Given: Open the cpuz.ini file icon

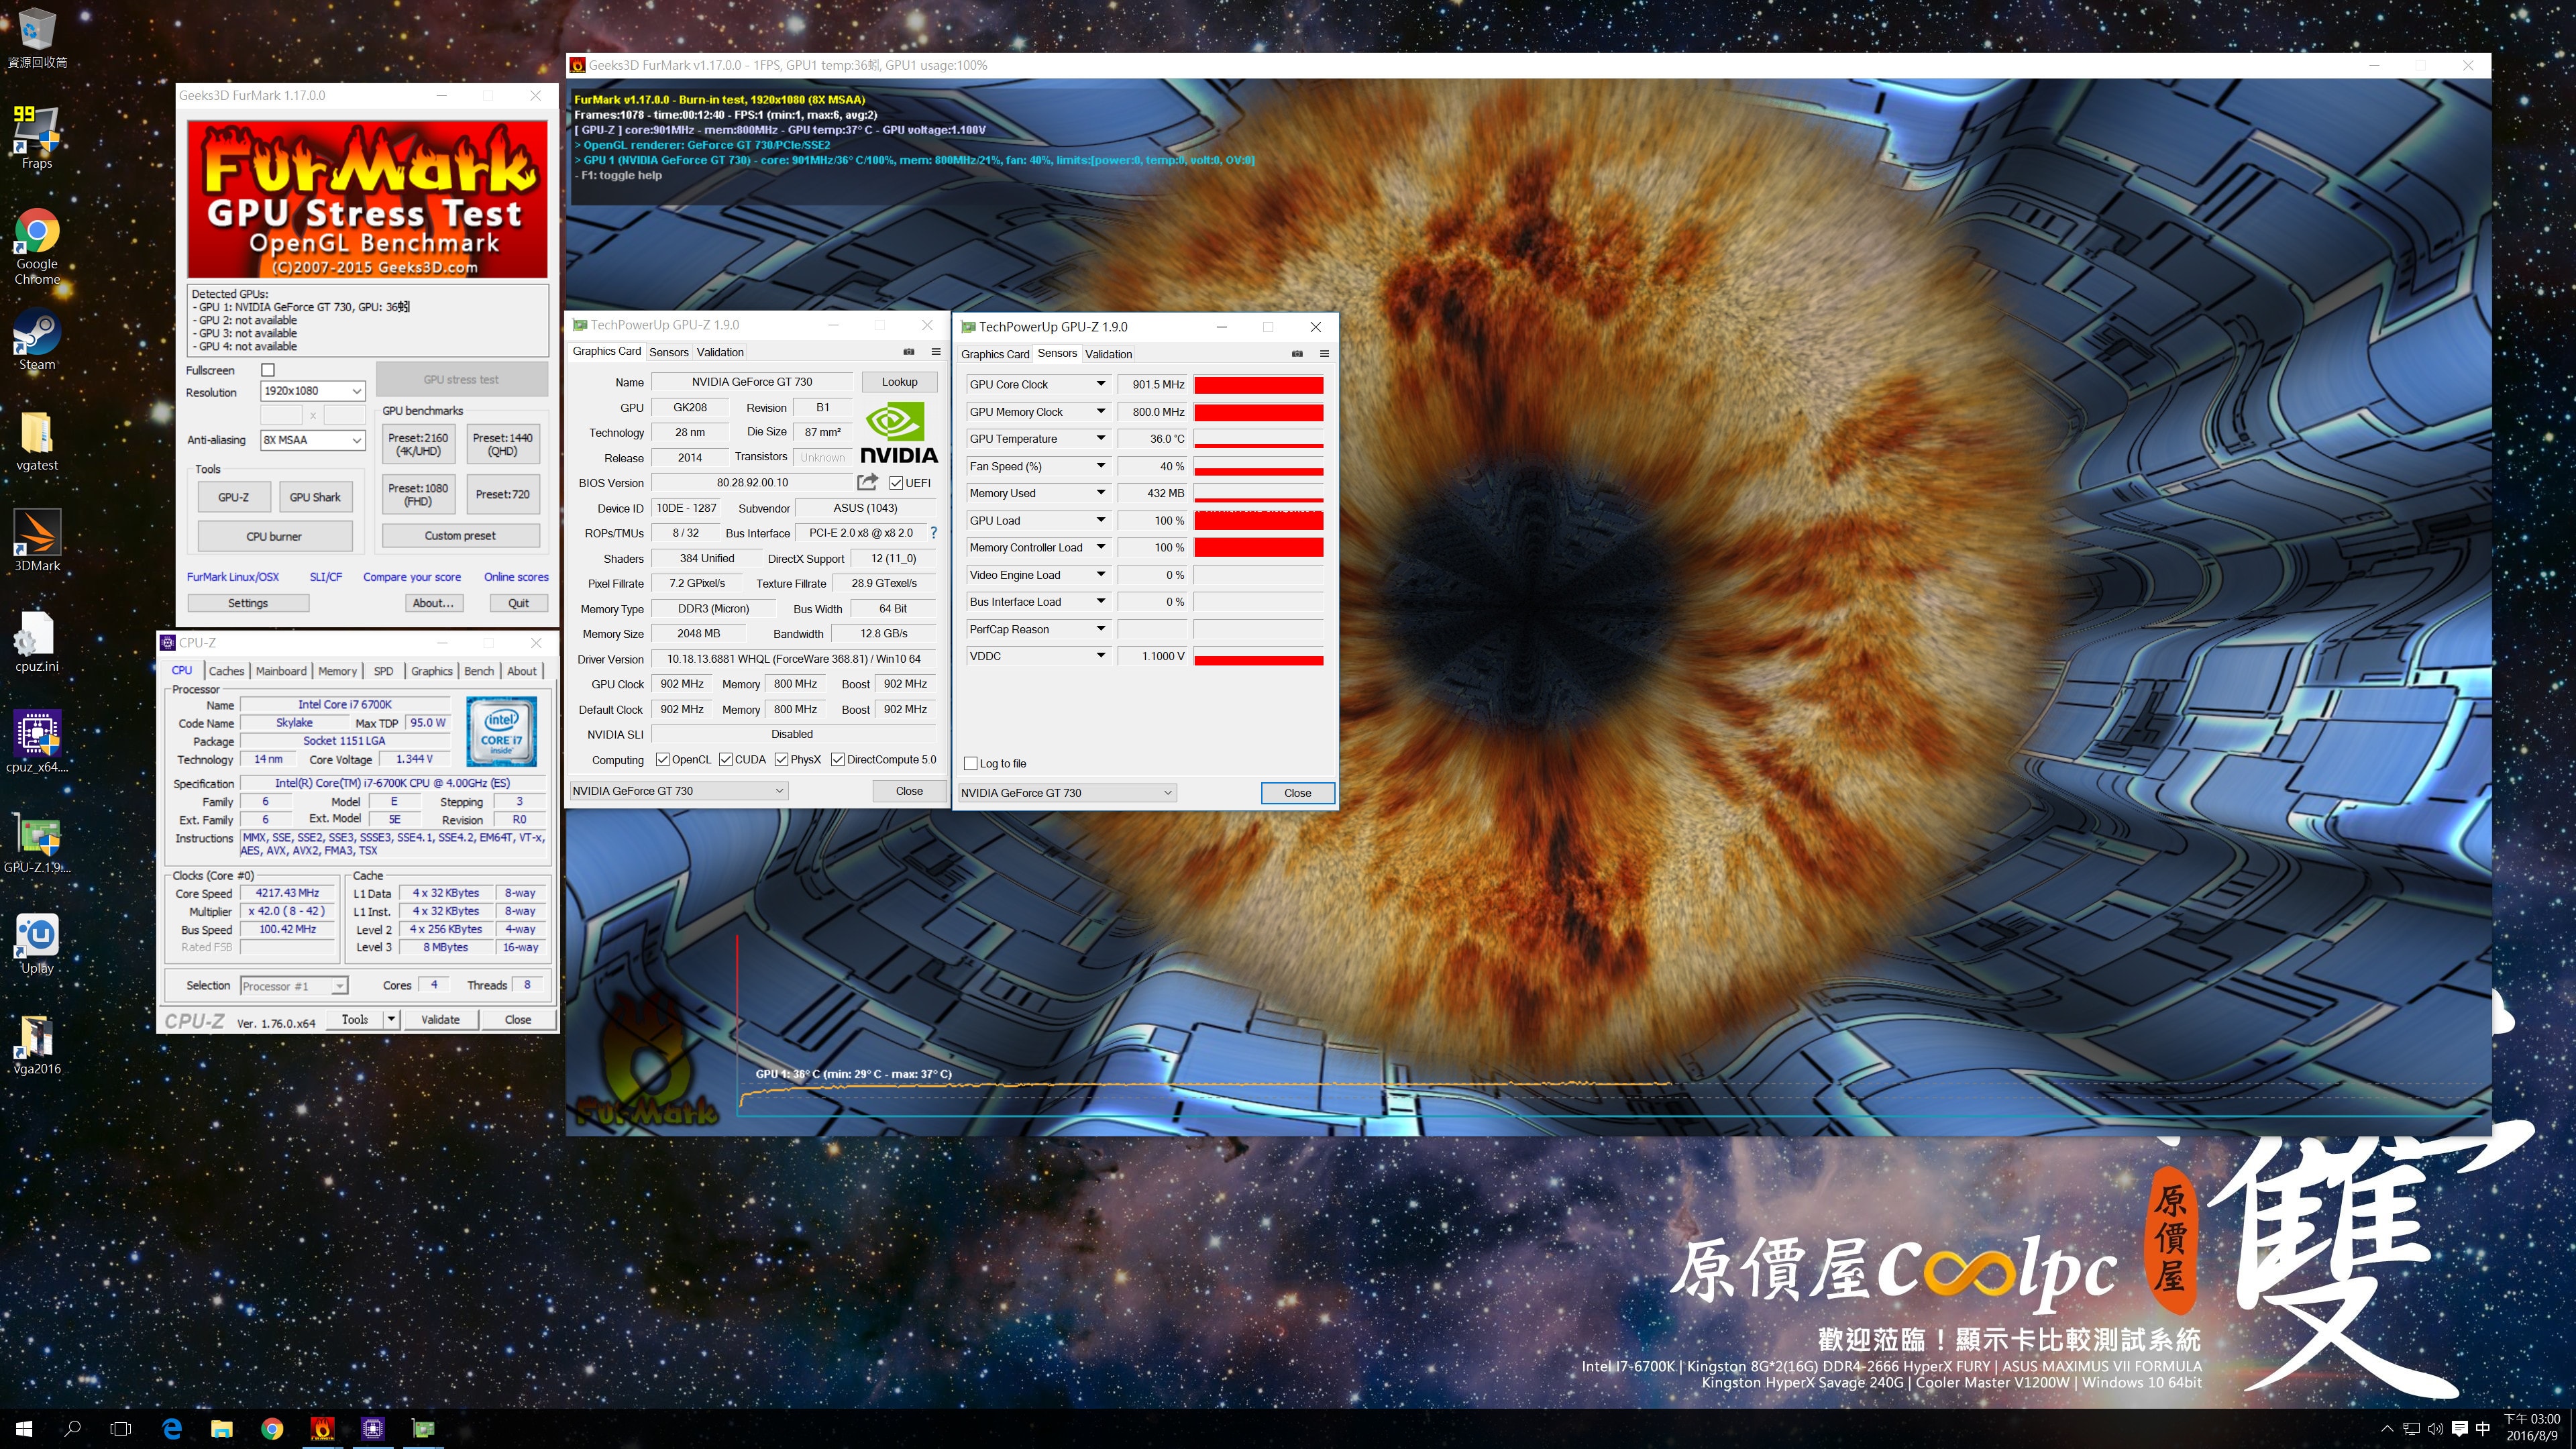Looking at the screenshot, I should point(37,641).
